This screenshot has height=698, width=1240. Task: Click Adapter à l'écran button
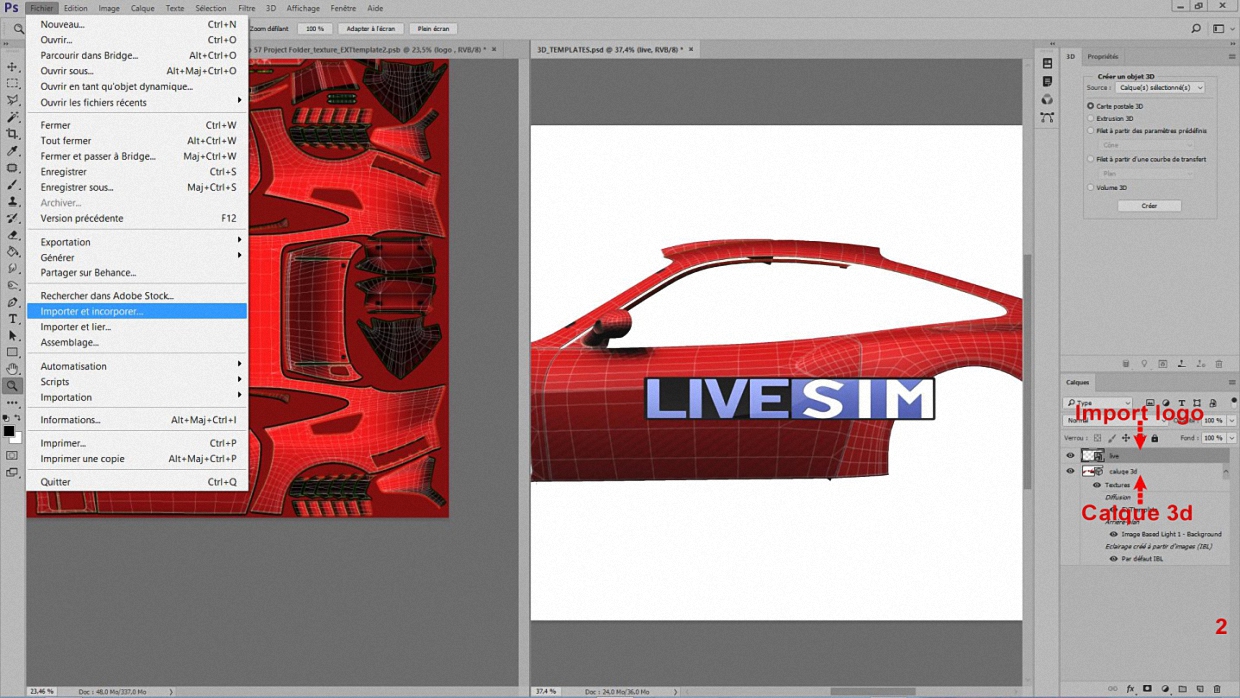371,29
